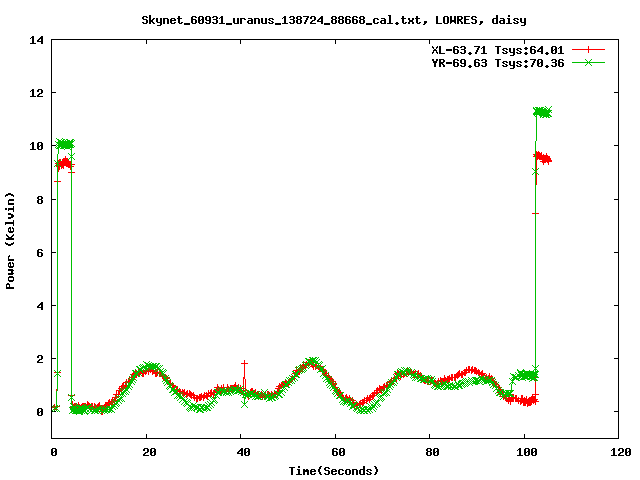Click x-axis tick label 60

(x=338, y=452)
